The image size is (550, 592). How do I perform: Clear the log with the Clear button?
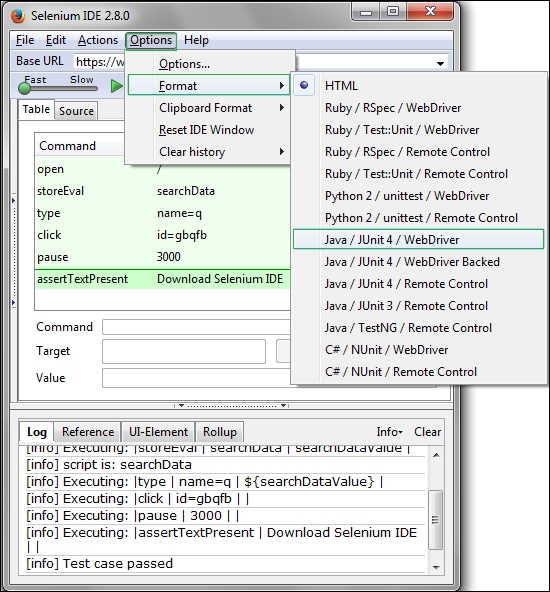tap(427, 432)
